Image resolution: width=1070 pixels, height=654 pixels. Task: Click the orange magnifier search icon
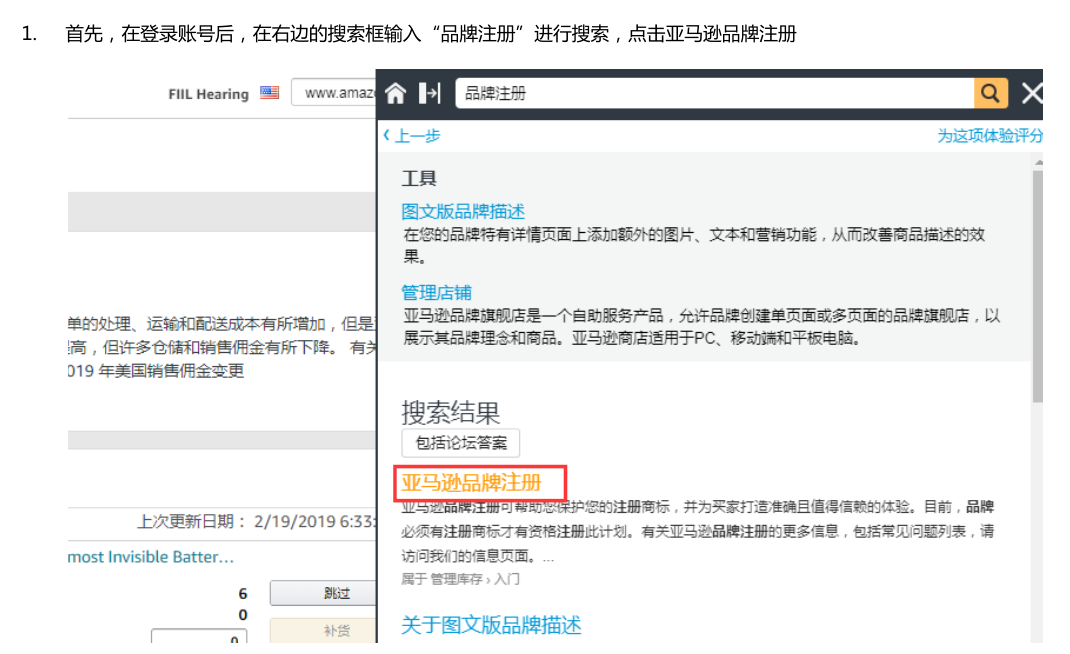(x=990, y=92)
